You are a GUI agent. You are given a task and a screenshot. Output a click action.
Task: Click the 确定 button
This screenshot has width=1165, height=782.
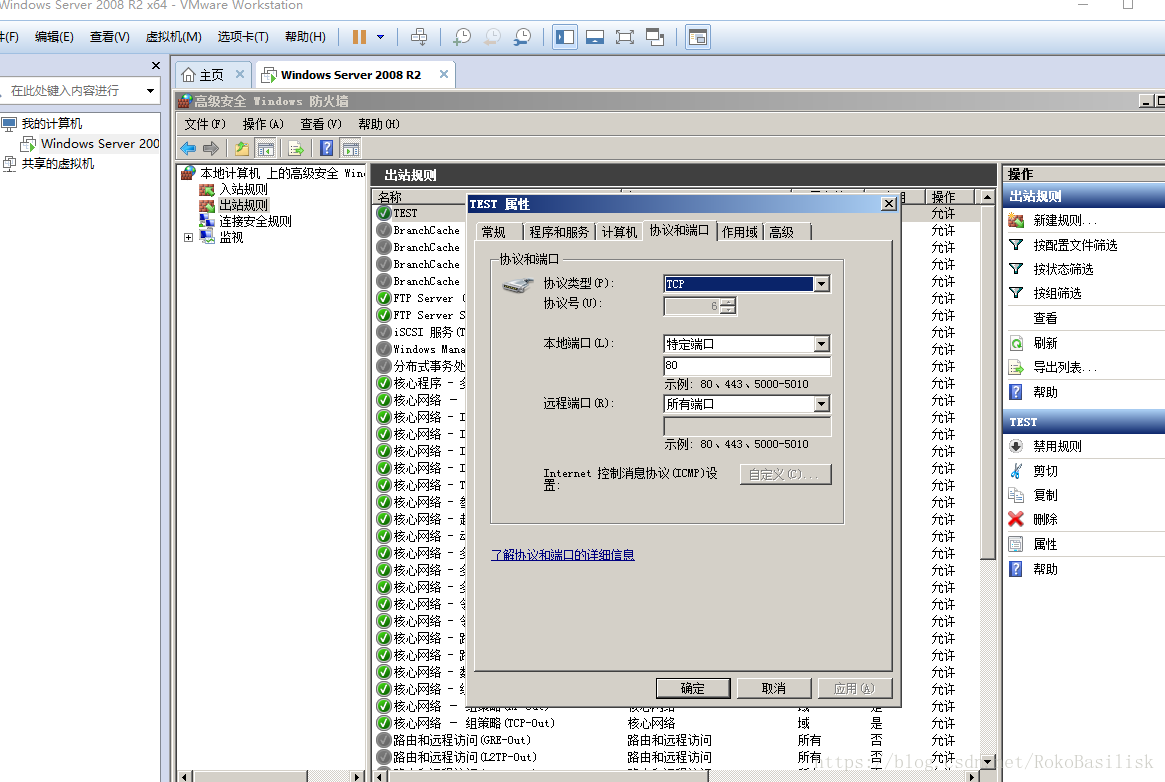pyautogui.click(x=692, y=688)
